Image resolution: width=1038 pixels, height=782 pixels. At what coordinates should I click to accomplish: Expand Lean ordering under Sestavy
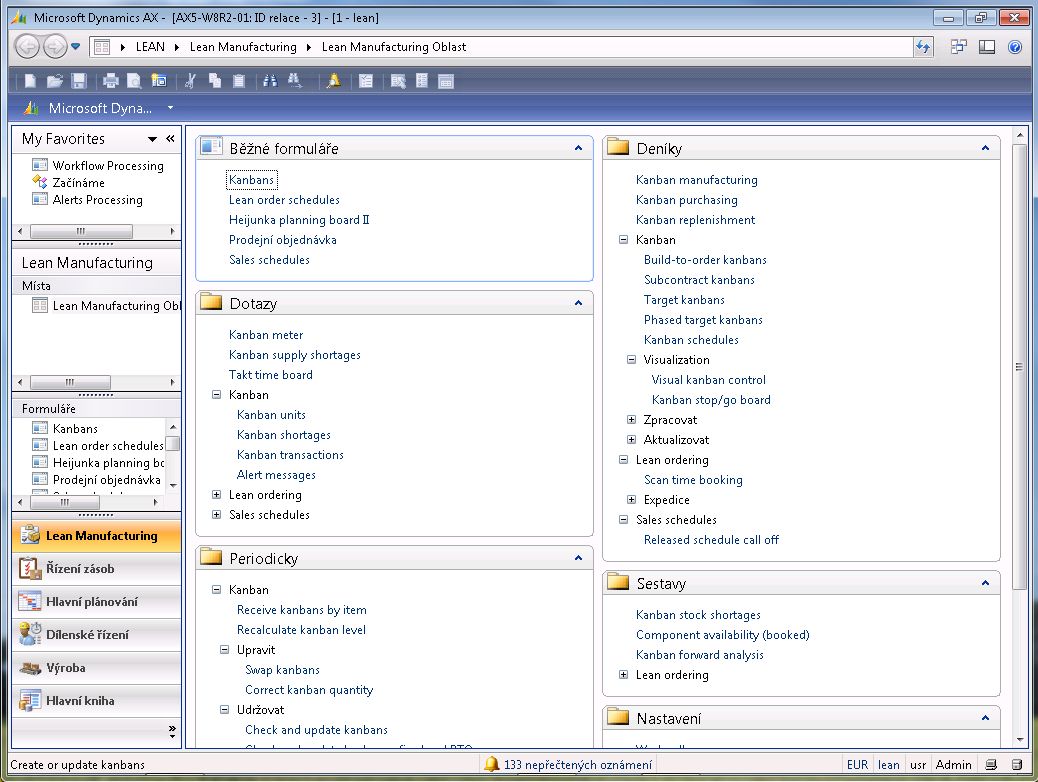tap(623, 675)
